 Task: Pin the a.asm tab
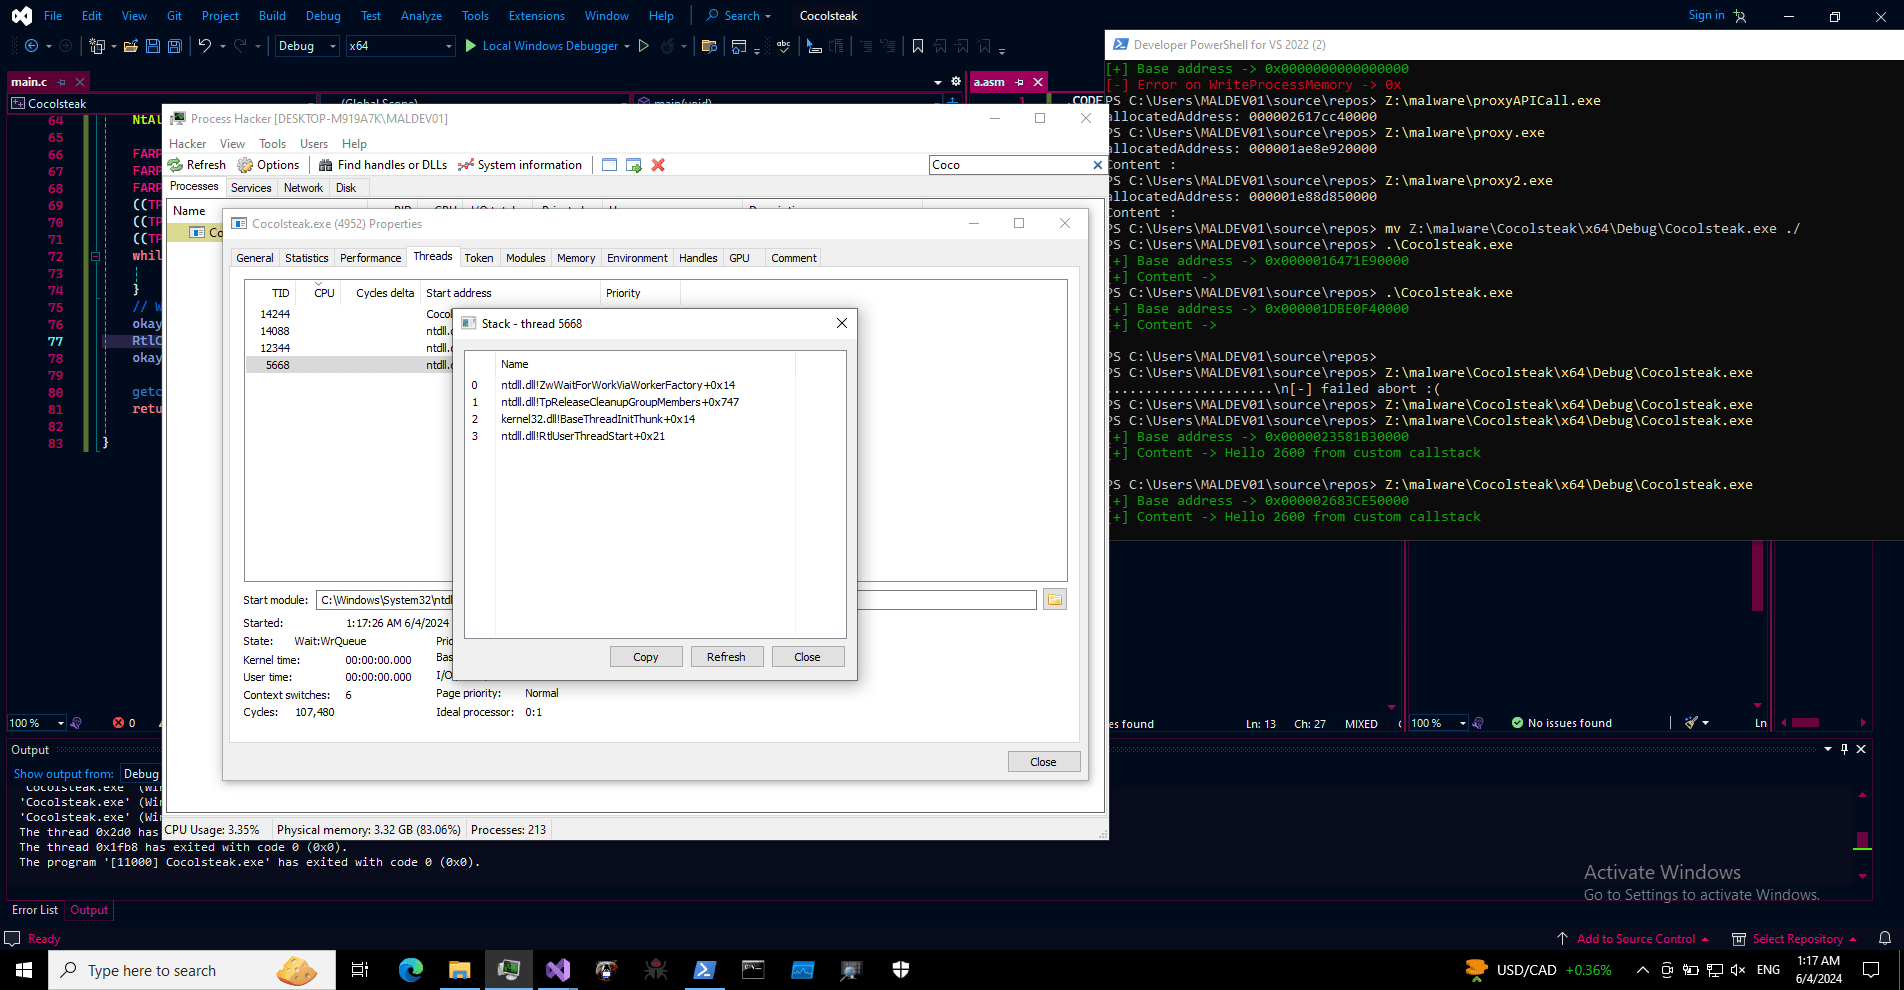(x=1019, y=82)
